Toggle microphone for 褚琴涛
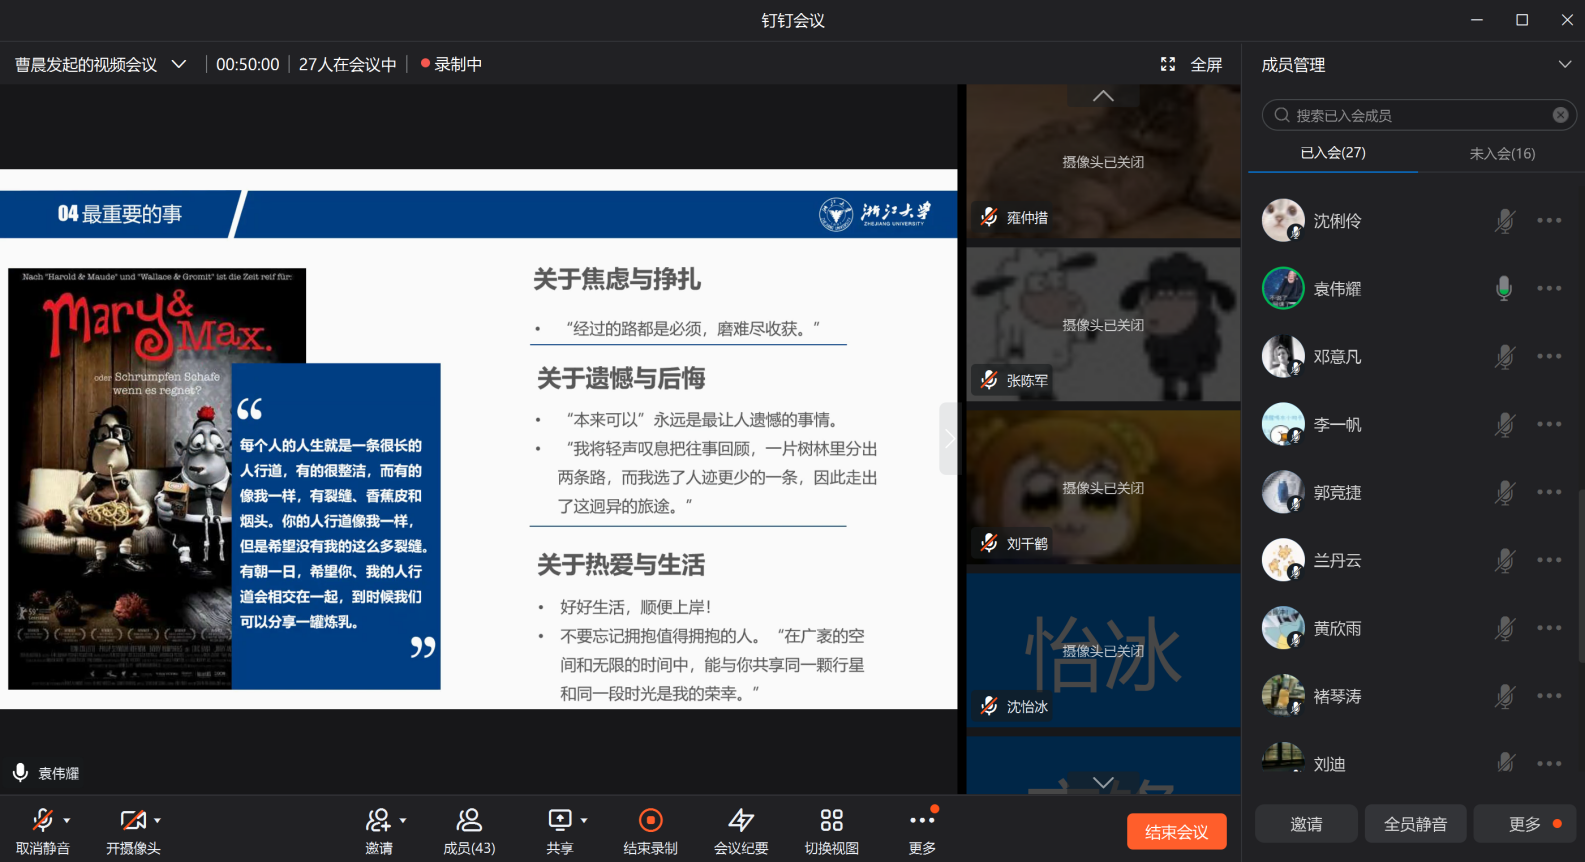 pyautogui.click(x=1504, y=696)
